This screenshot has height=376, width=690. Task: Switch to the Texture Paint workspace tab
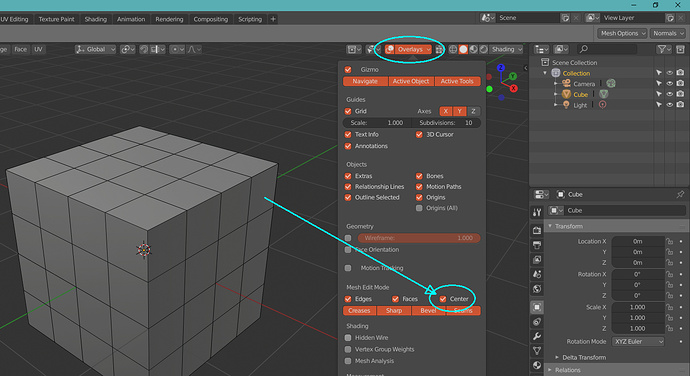[x=56, y=19]
